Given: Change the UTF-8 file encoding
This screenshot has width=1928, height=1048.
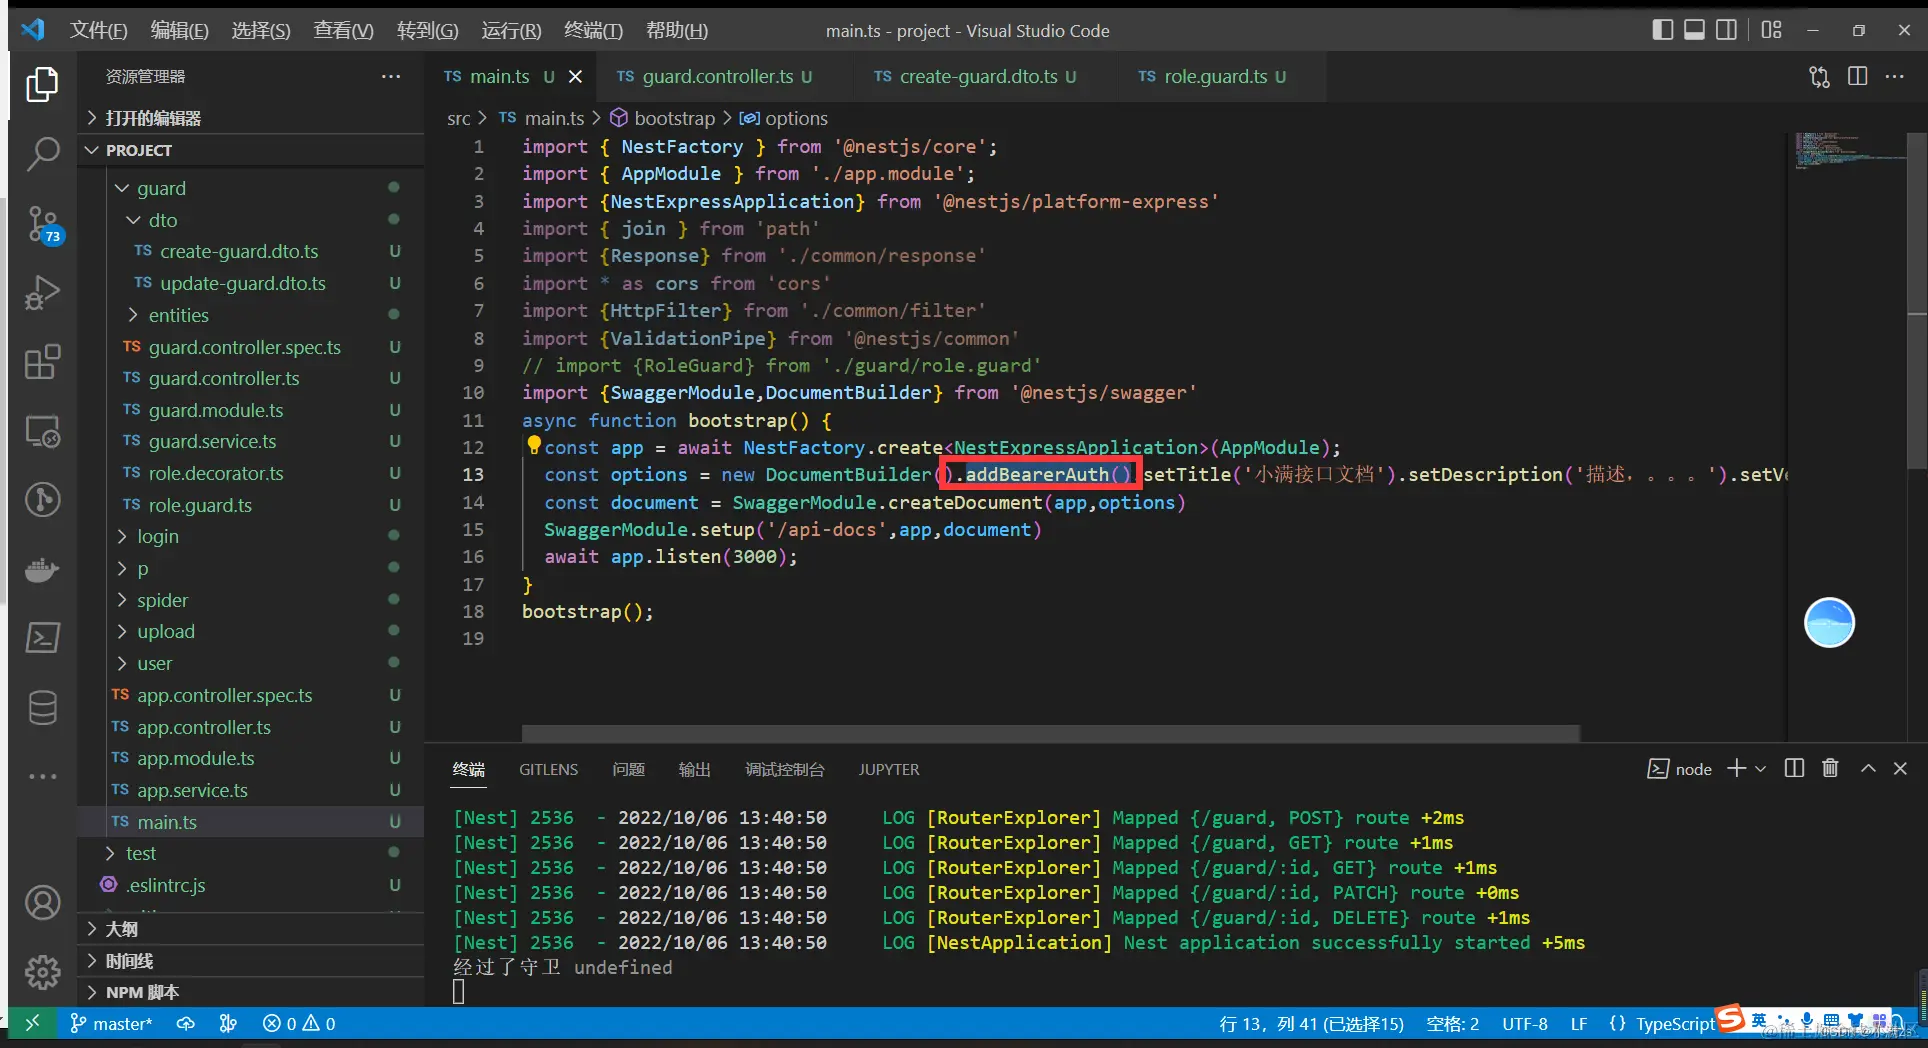Looking at the screenshot, I should 1525,1023.
